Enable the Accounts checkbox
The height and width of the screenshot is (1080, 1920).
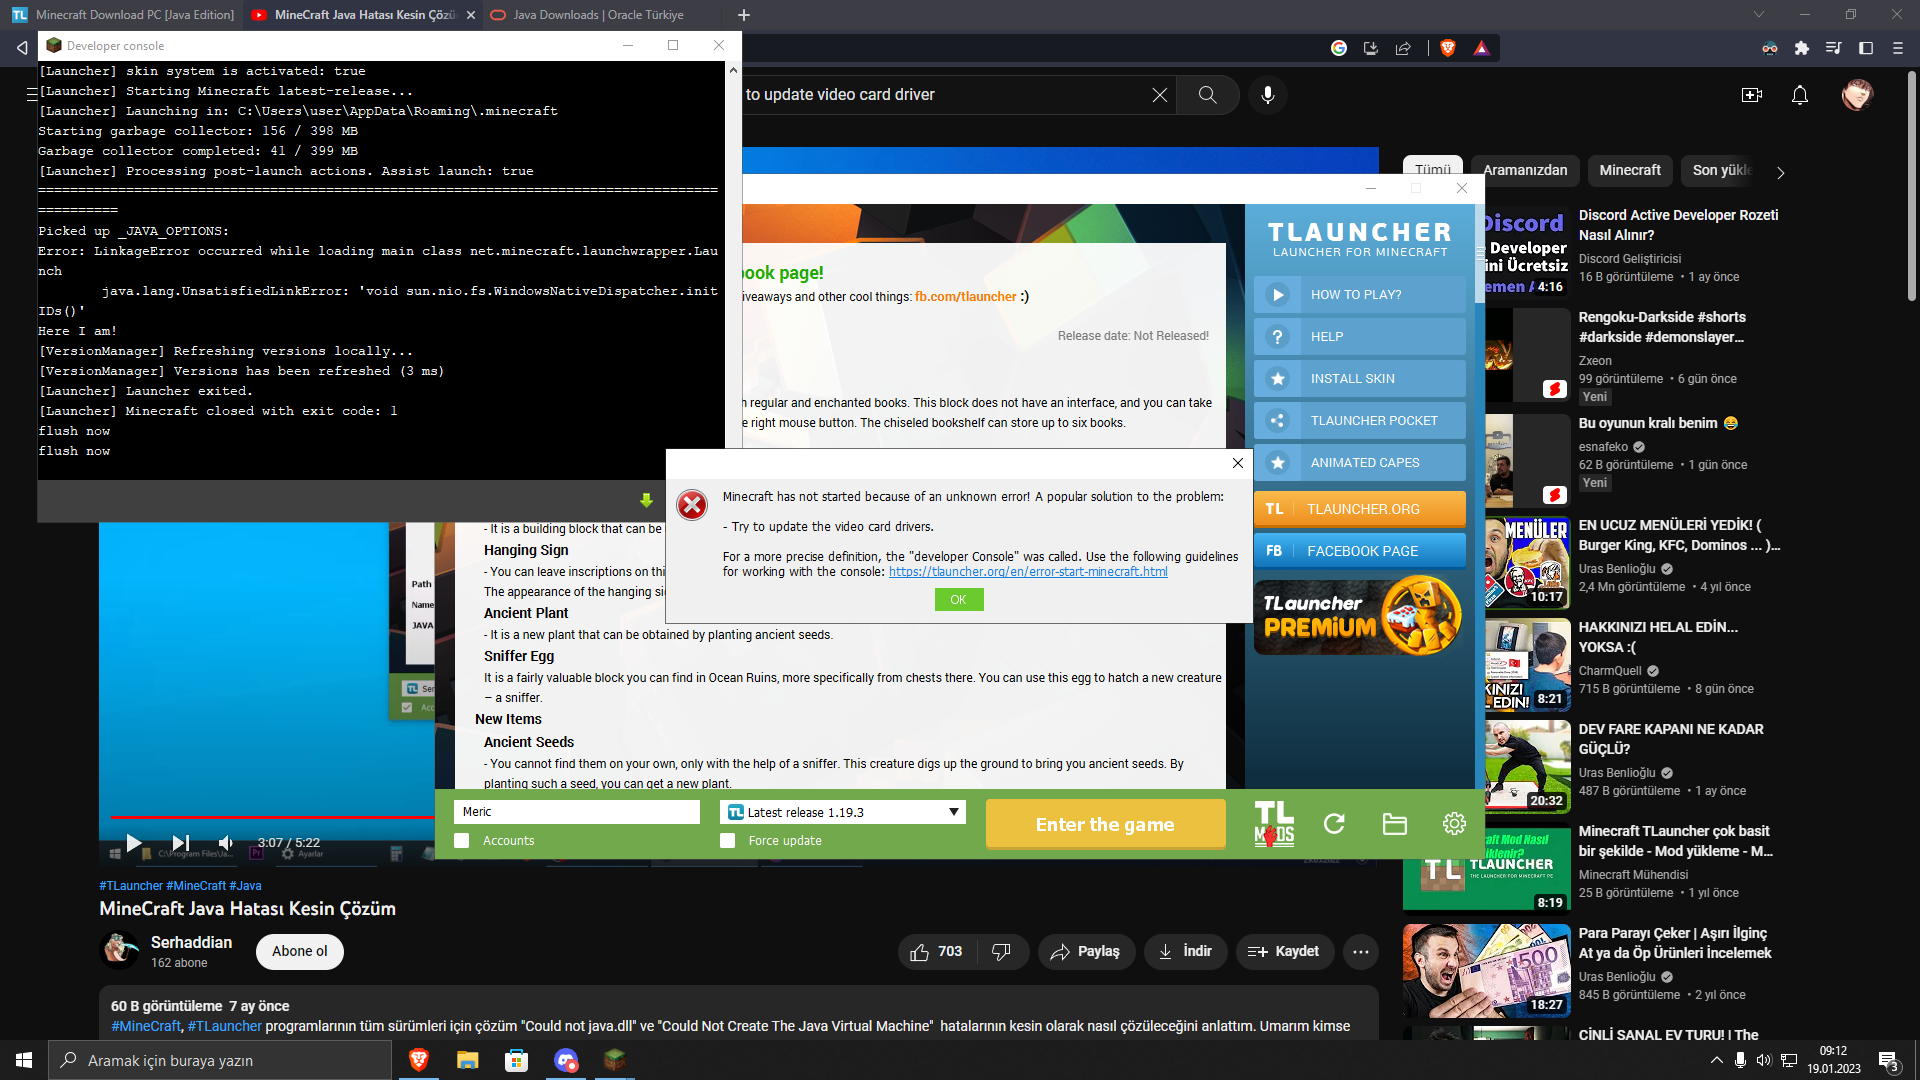click(x=462, y=841)
